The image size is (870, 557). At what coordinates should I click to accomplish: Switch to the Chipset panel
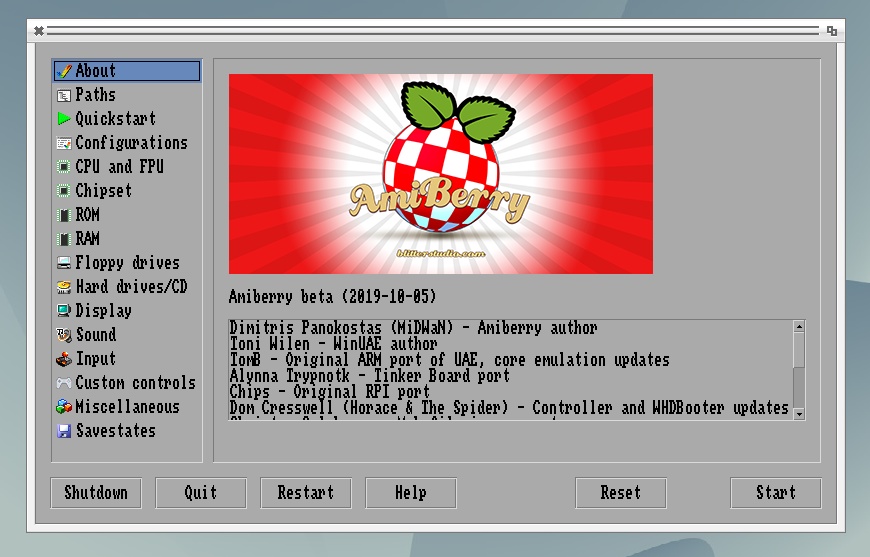[103, 191]
